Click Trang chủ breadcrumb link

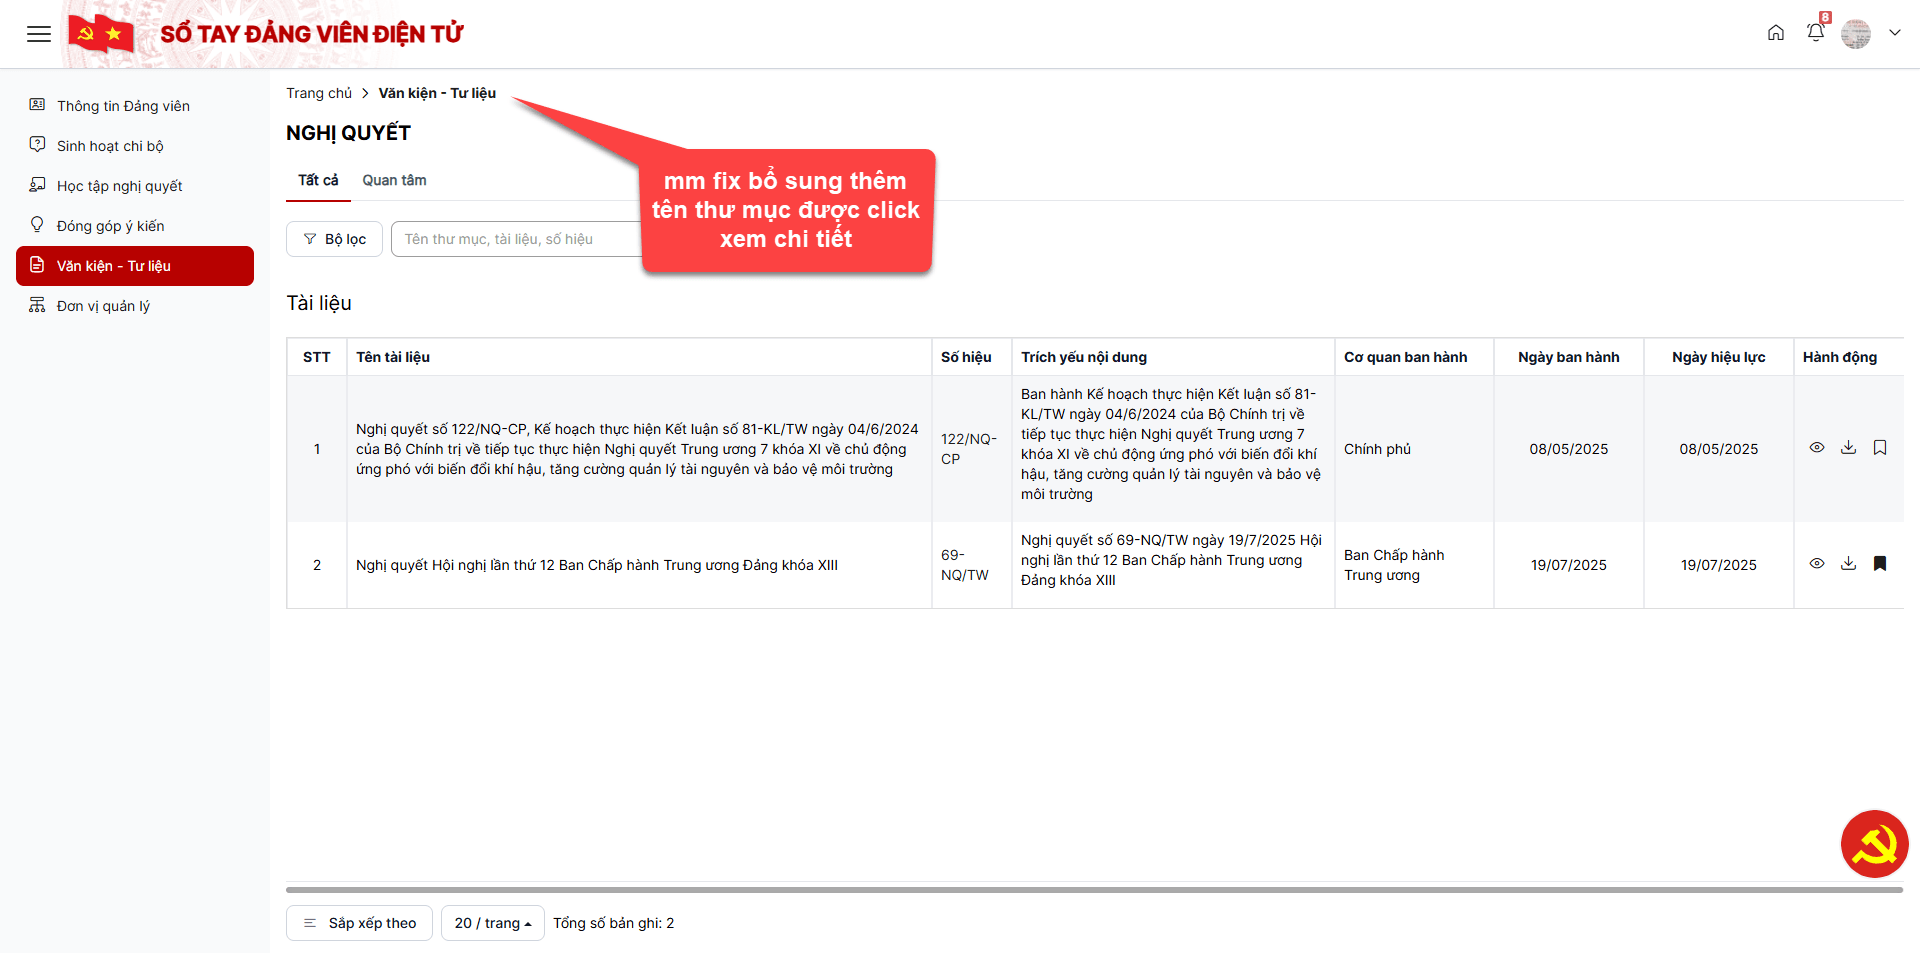pyautogui.click(x=319, y=93)
